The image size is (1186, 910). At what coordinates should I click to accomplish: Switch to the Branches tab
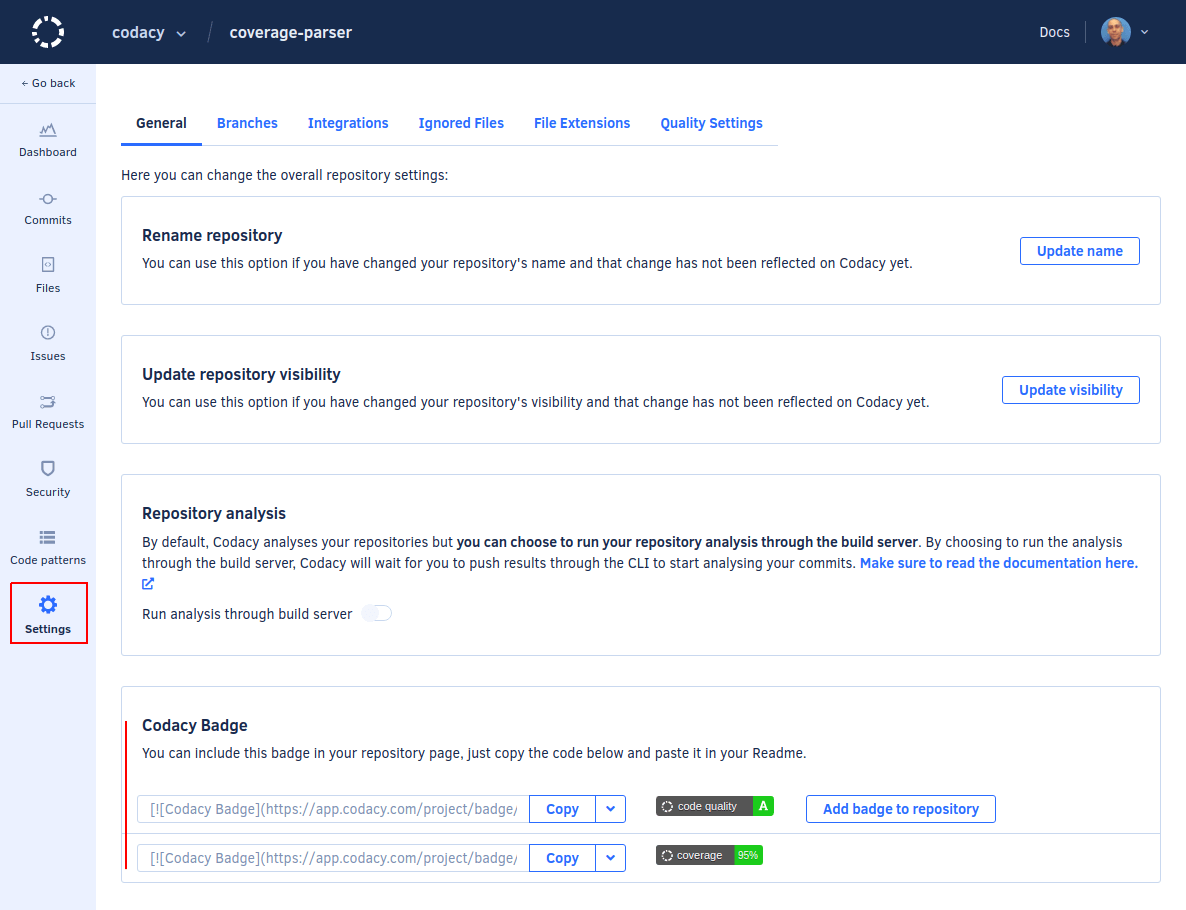pos(247,123)
